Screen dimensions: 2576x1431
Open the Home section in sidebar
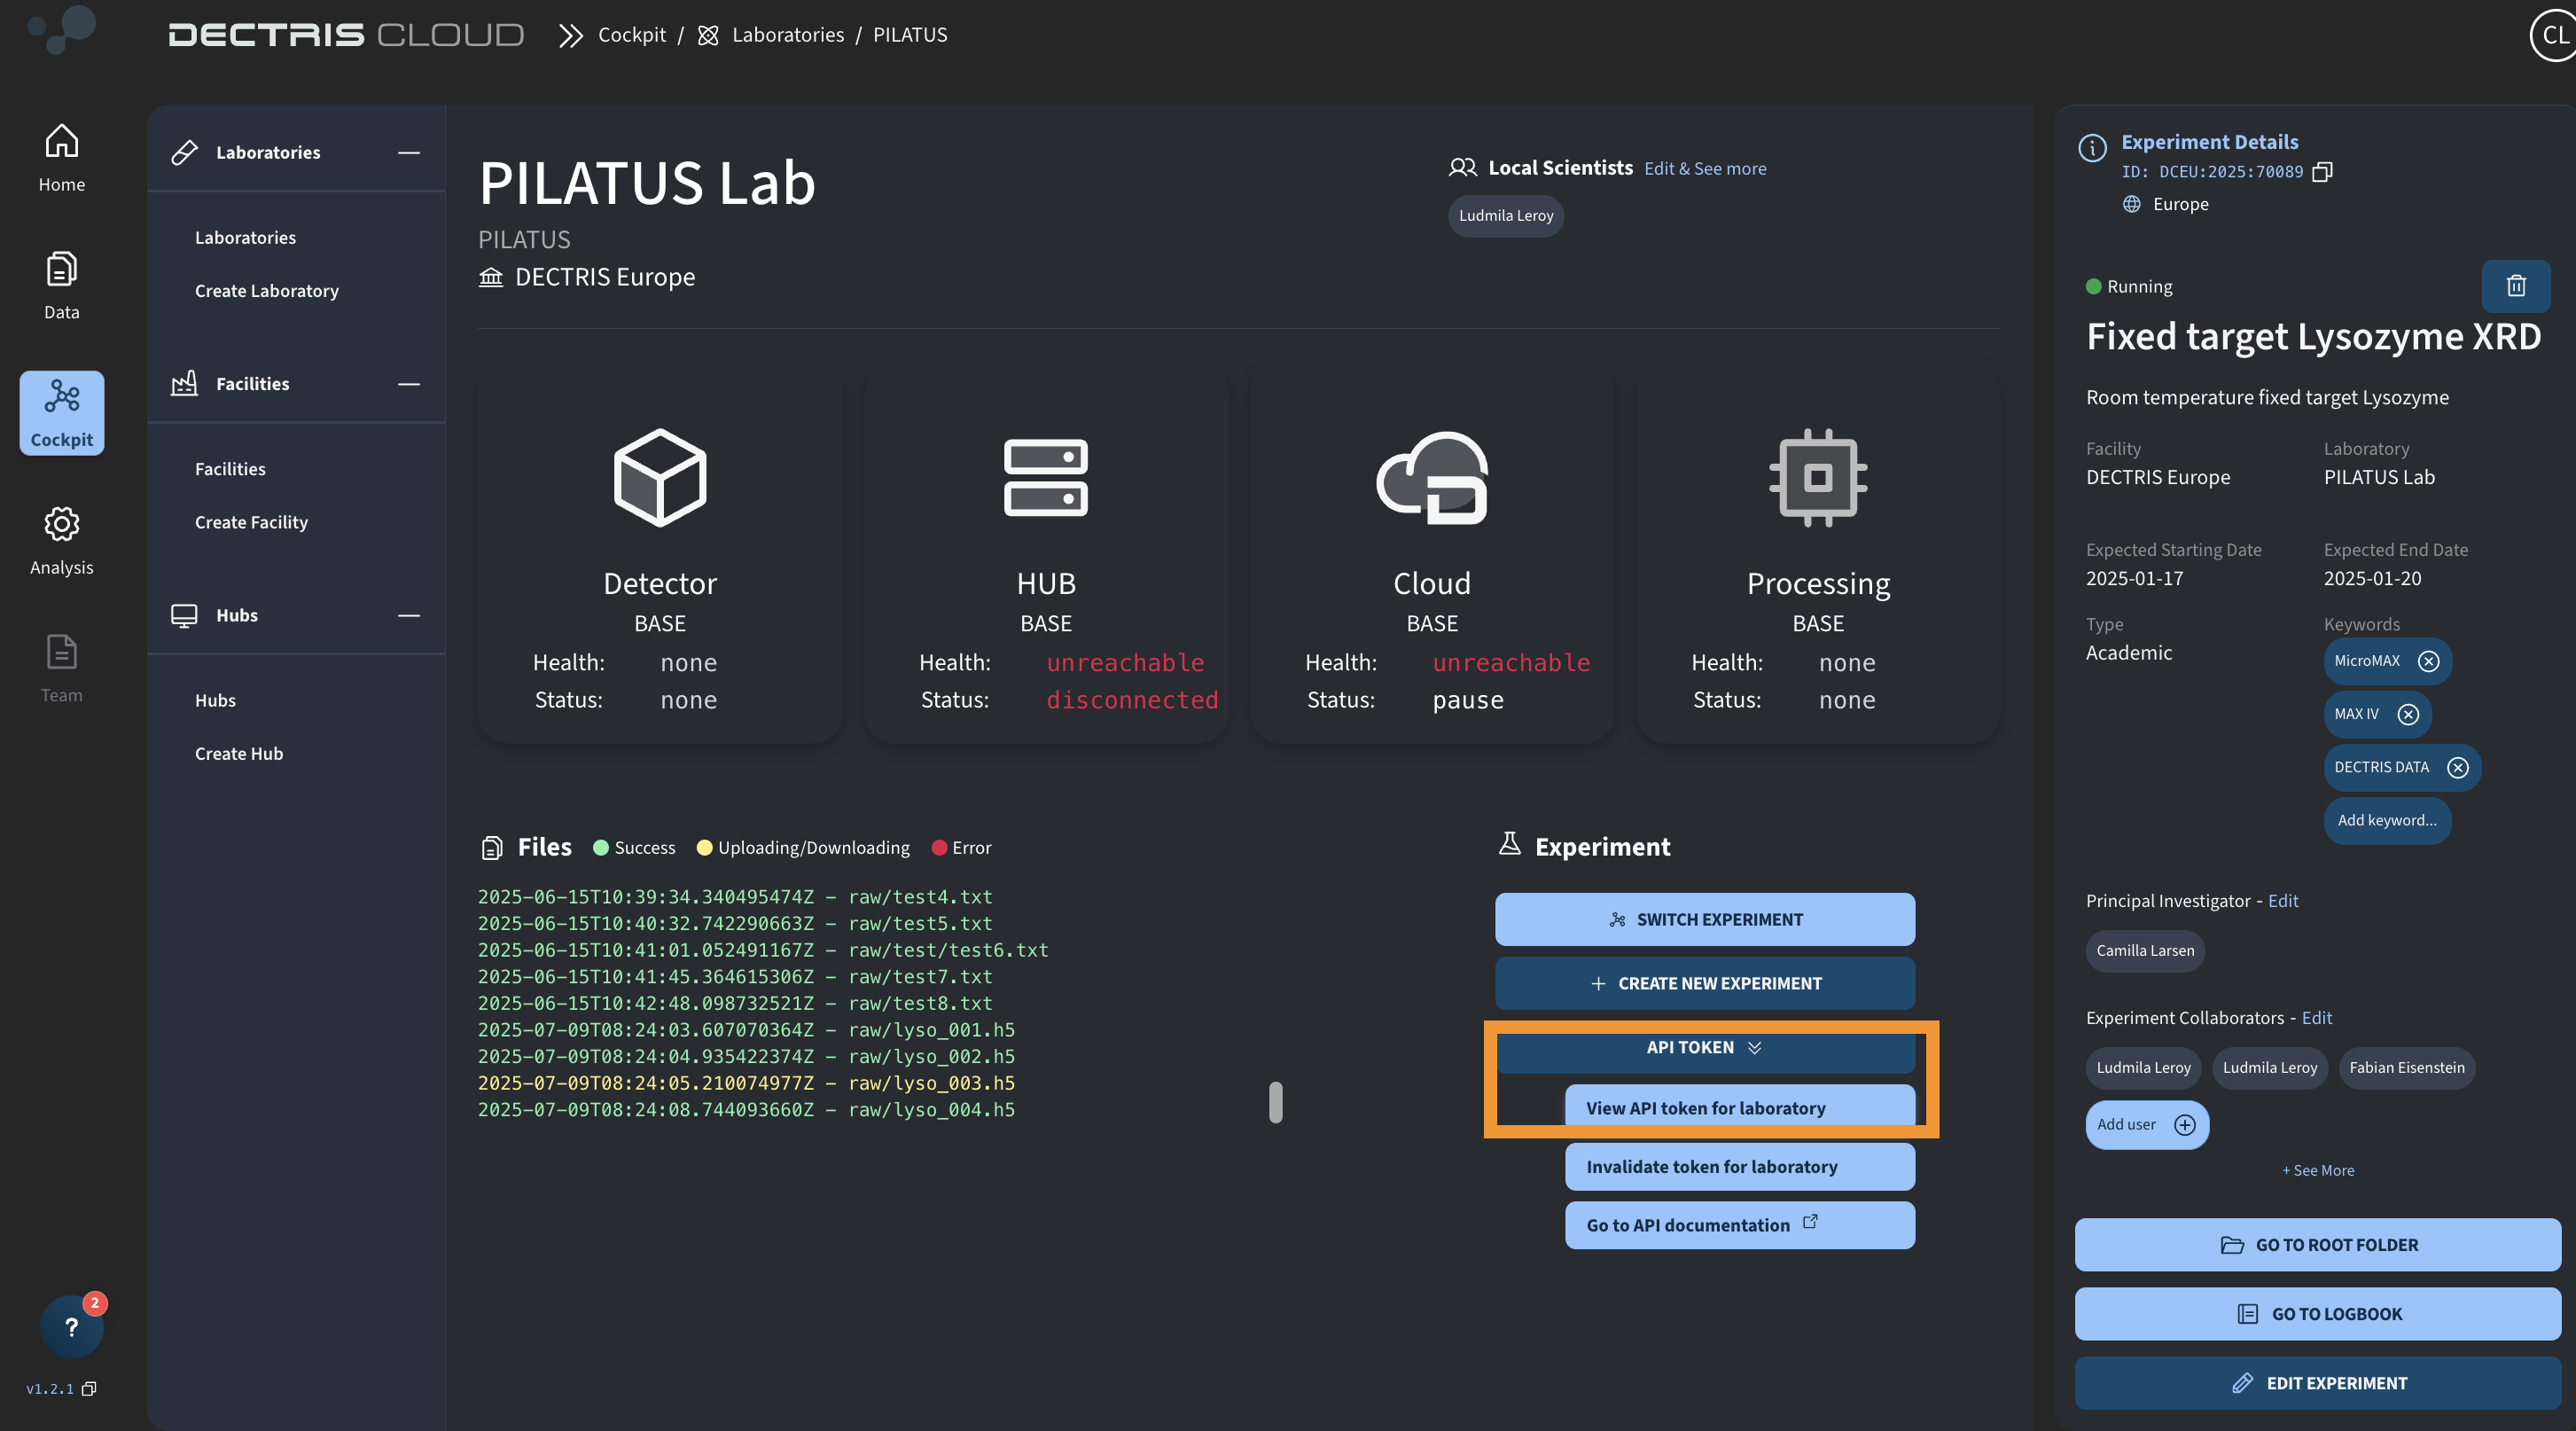(x=61, y=158)
